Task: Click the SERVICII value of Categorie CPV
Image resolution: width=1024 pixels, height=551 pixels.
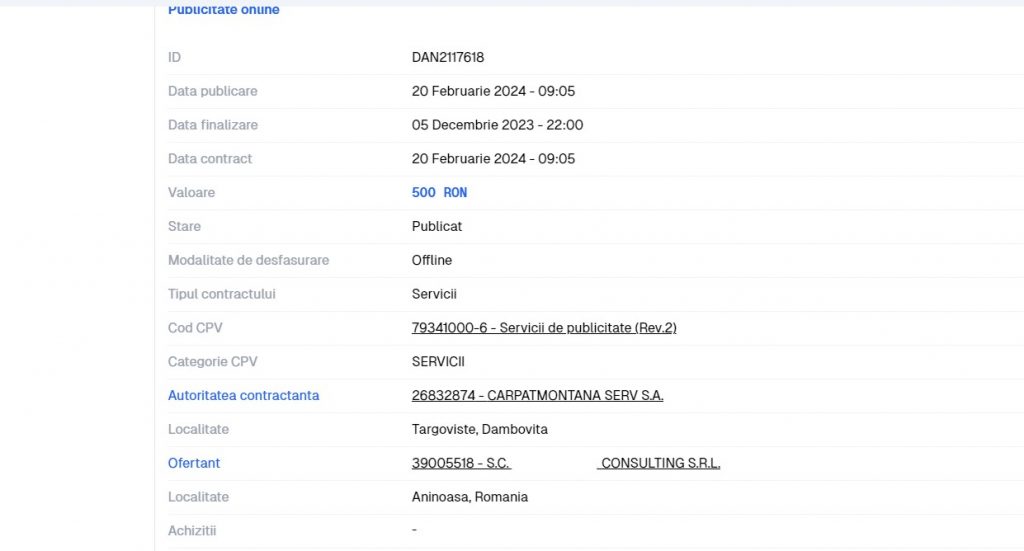Action: [x=438, y=362]
